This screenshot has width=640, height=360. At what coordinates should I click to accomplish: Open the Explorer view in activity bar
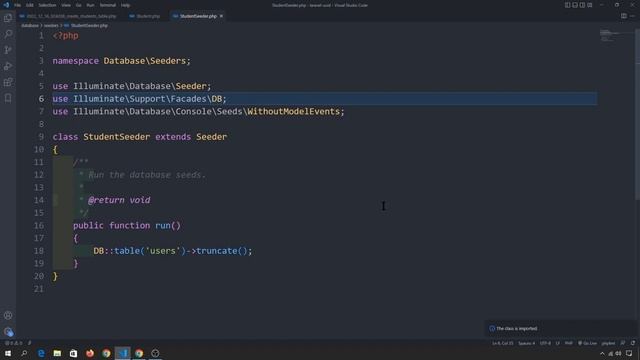coord(8,18)
